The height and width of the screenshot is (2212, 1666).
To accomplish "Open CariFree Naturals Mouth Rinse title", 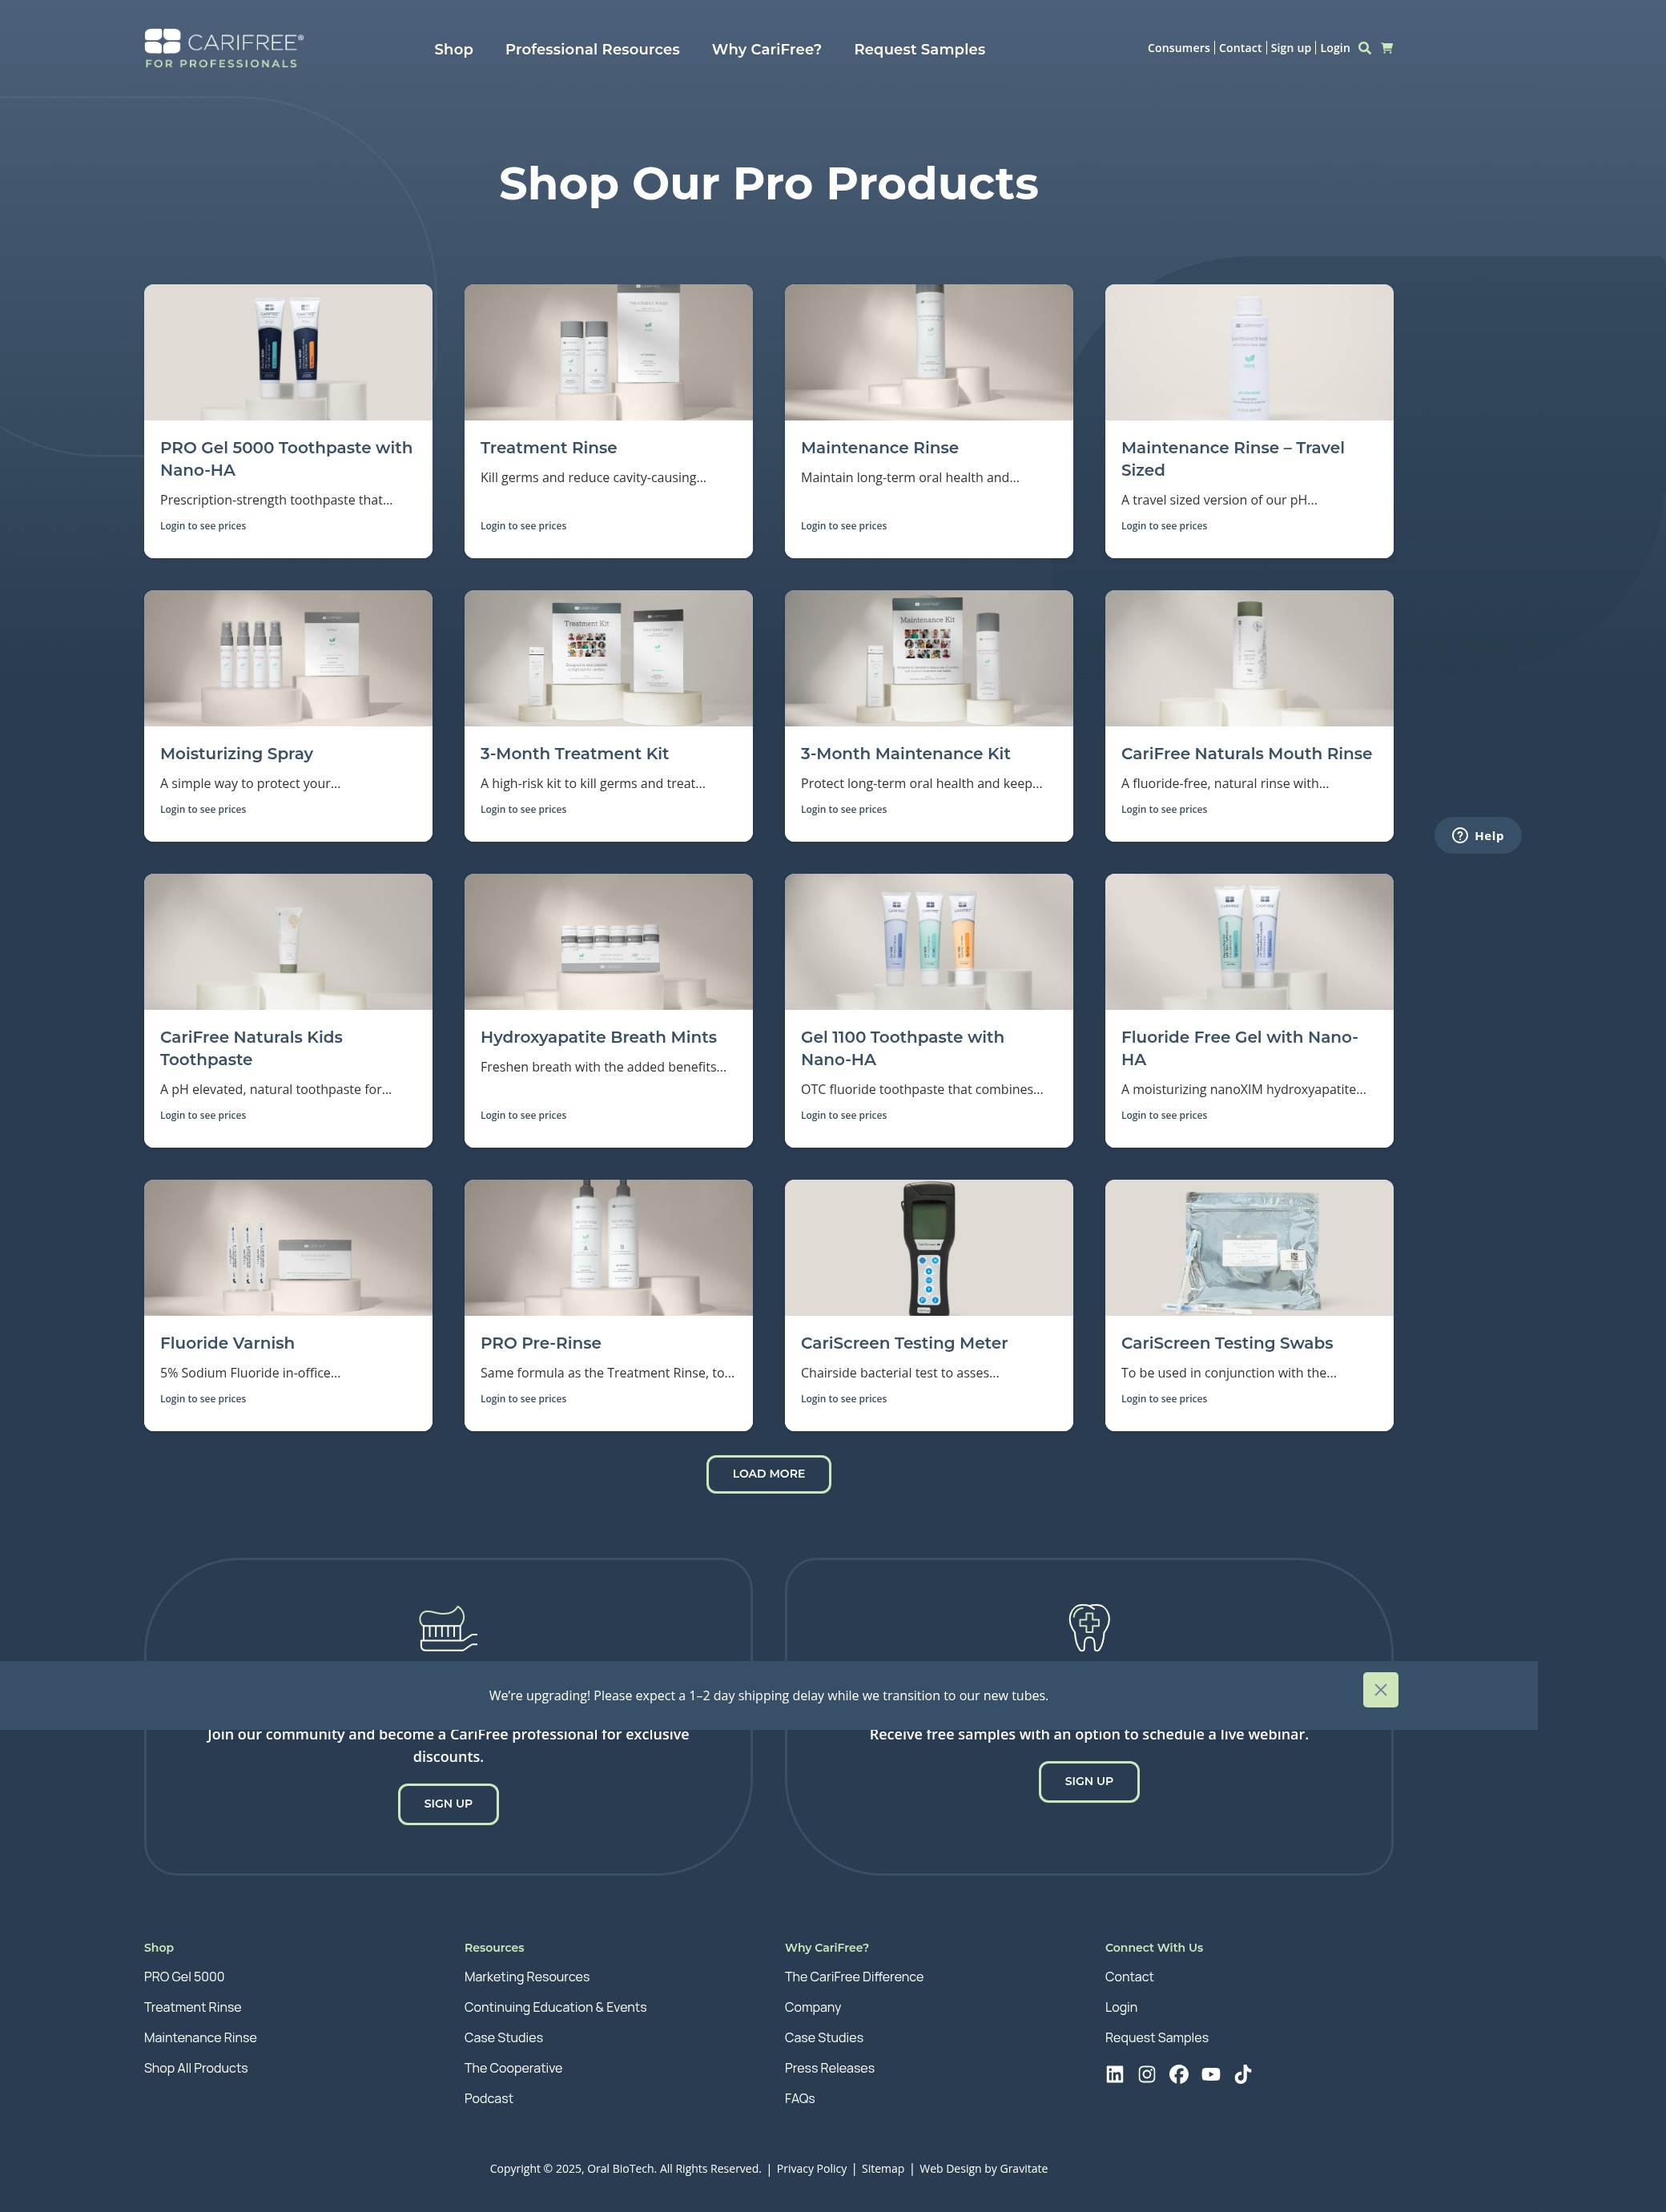I will (x=1246, y=754).
